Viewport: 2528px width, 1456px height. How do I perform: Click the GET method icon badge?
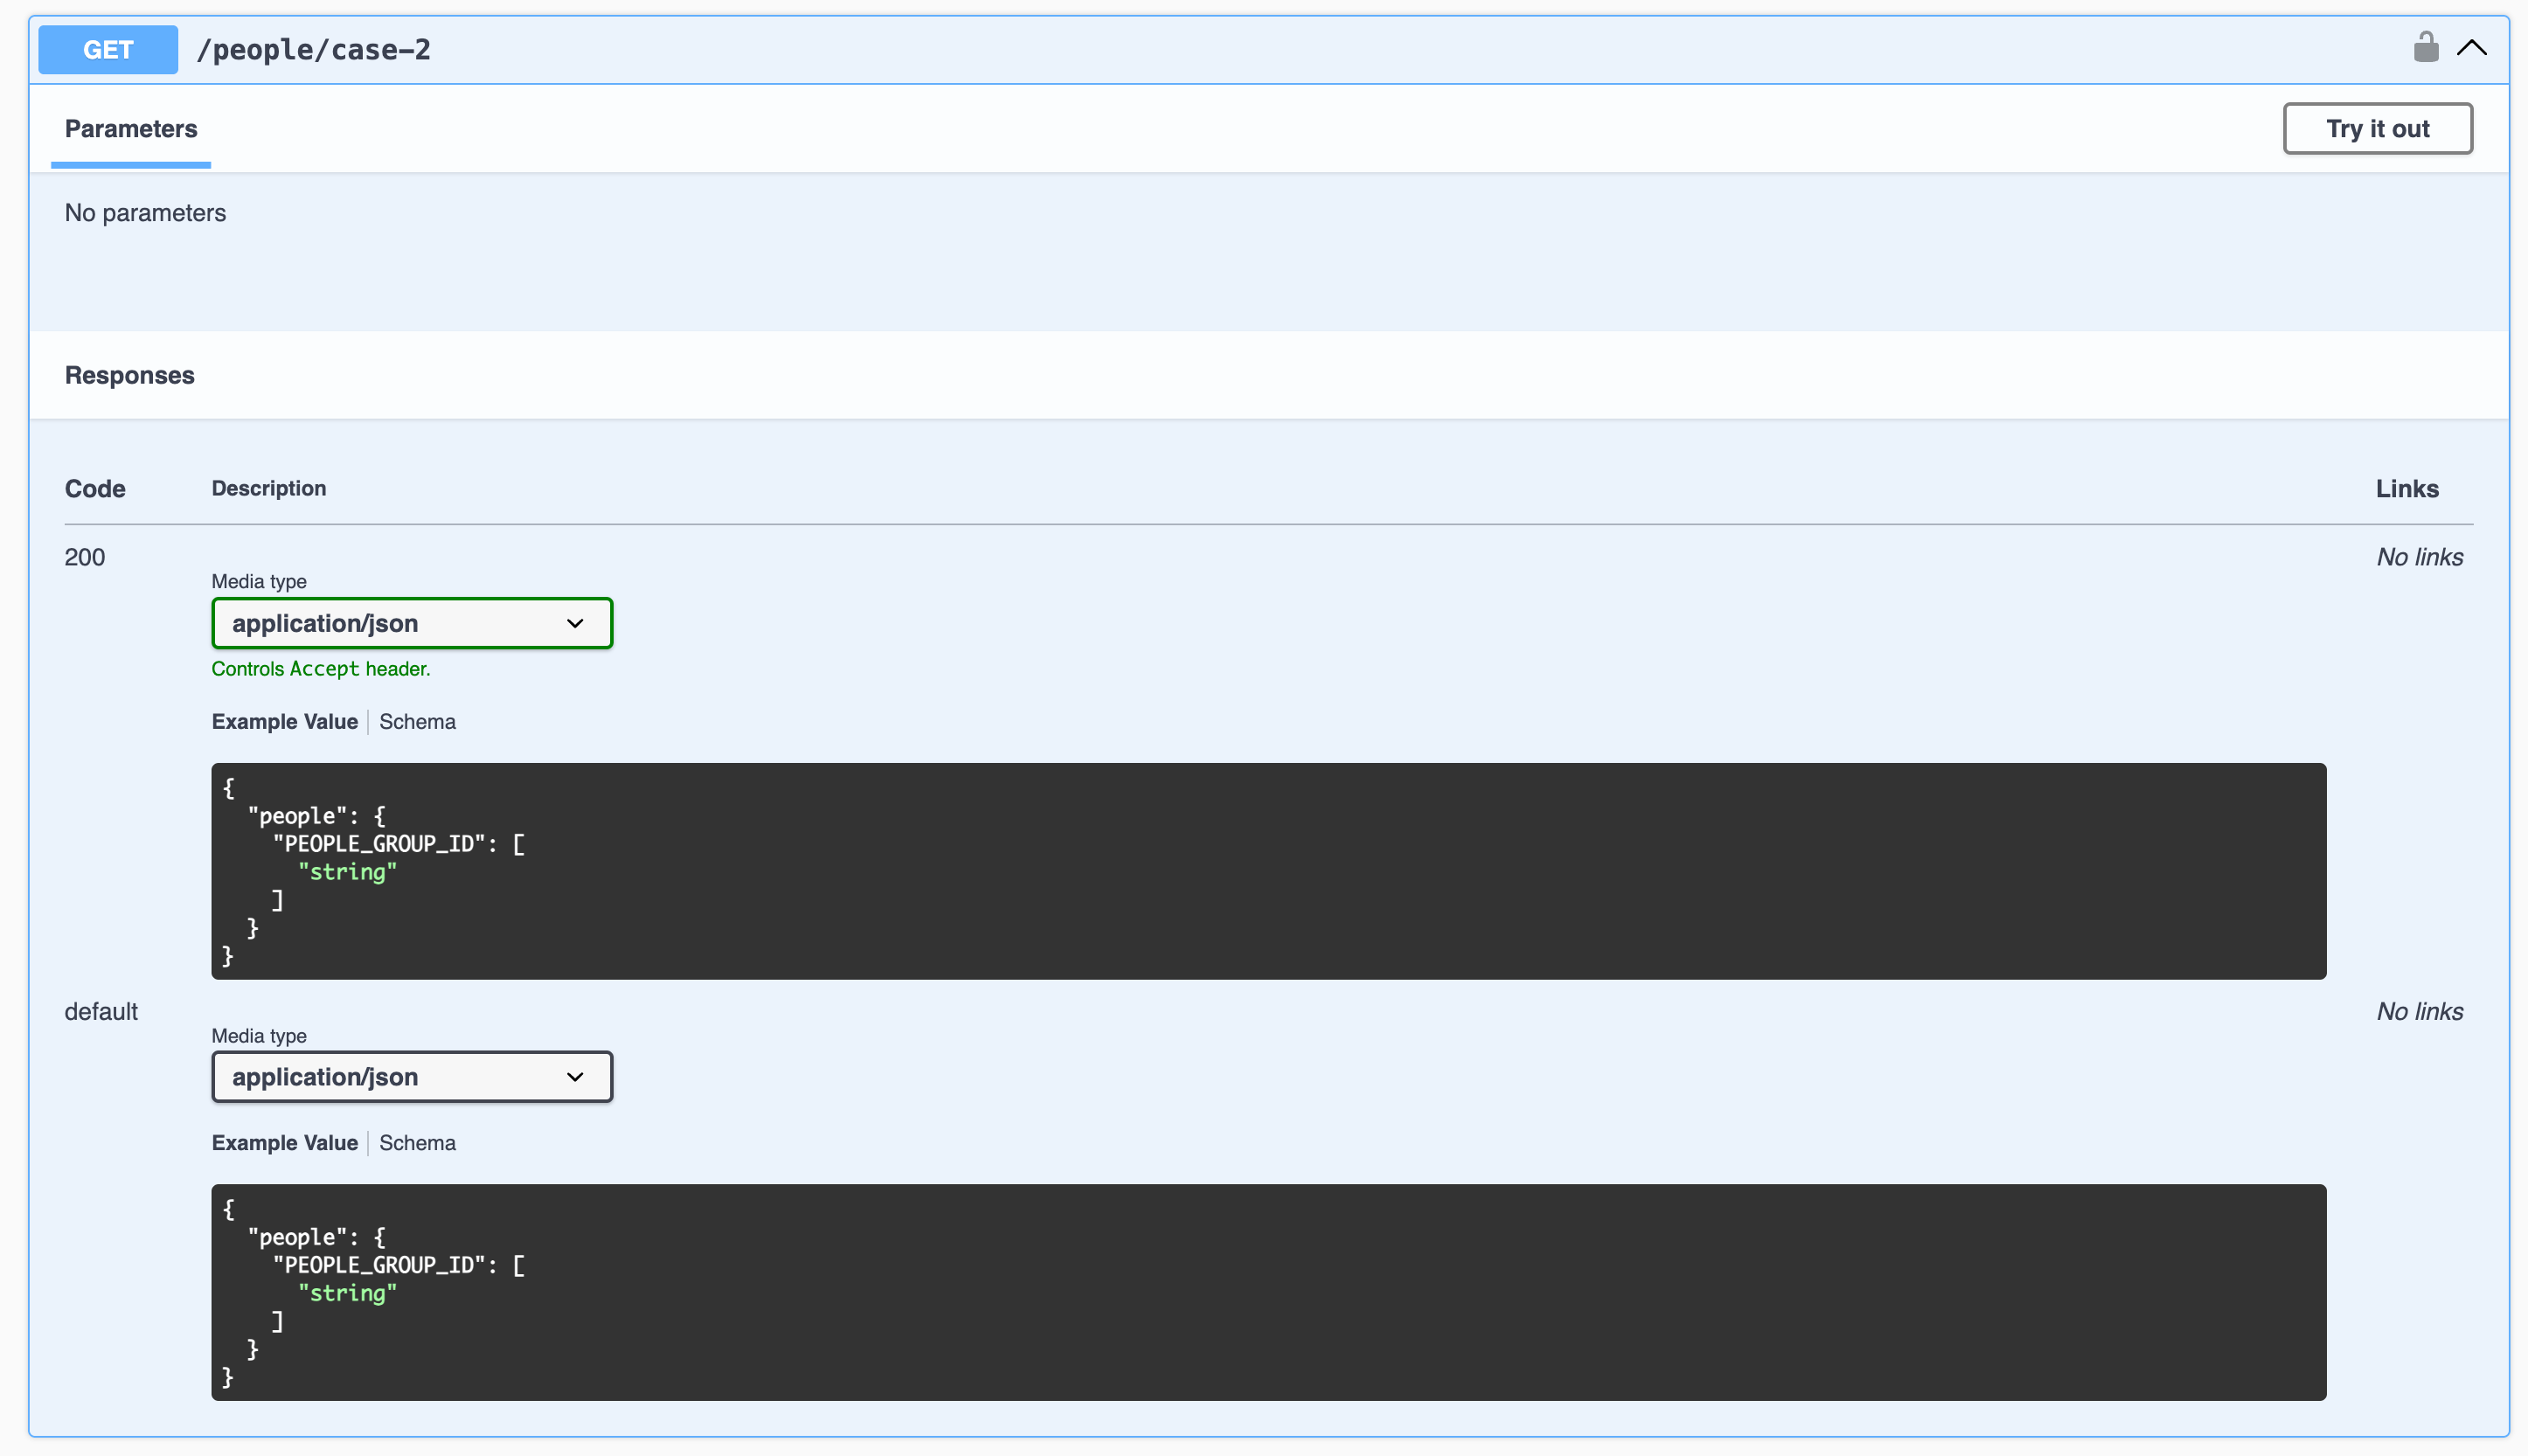coord(108,49)
